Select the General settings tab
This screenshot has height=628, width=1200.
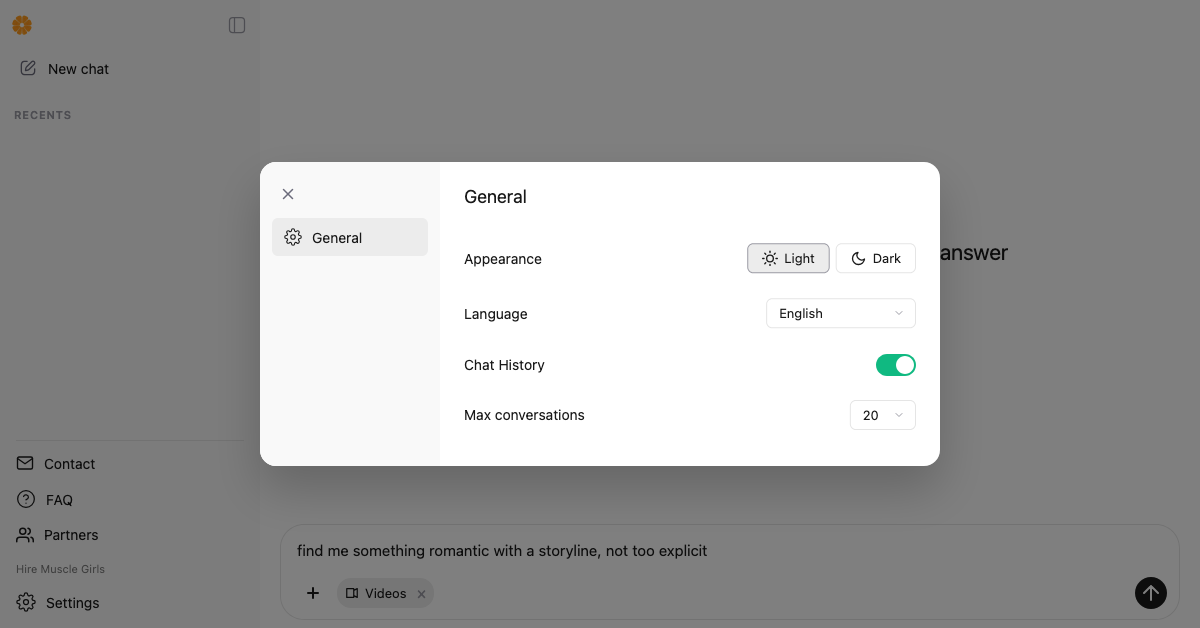[350, 237]
